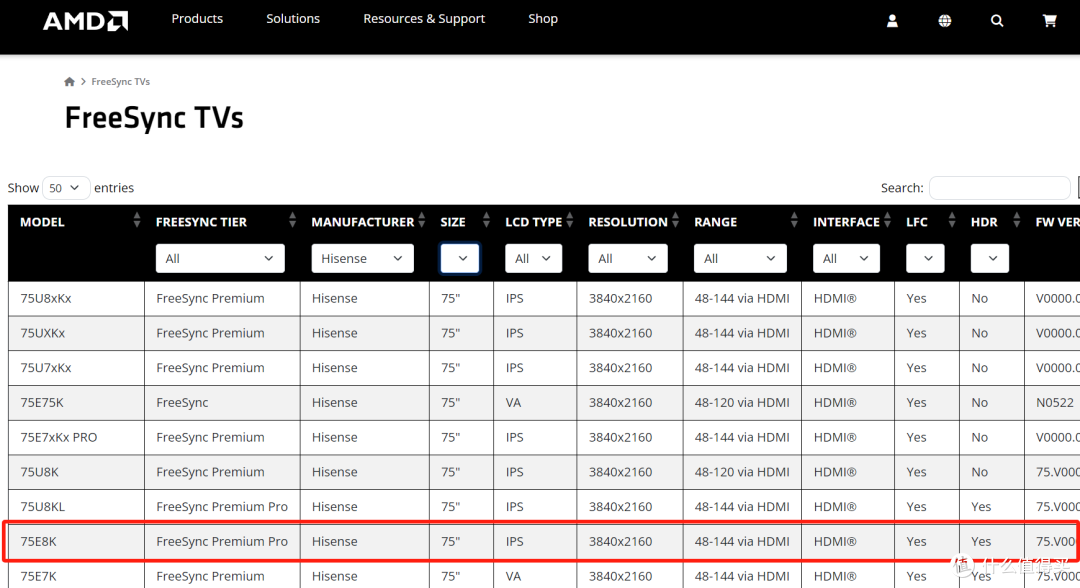This screenshot has height=588, width=1080.
Task: Open the search magnifier icon
Action: click(x=997, y=21)
